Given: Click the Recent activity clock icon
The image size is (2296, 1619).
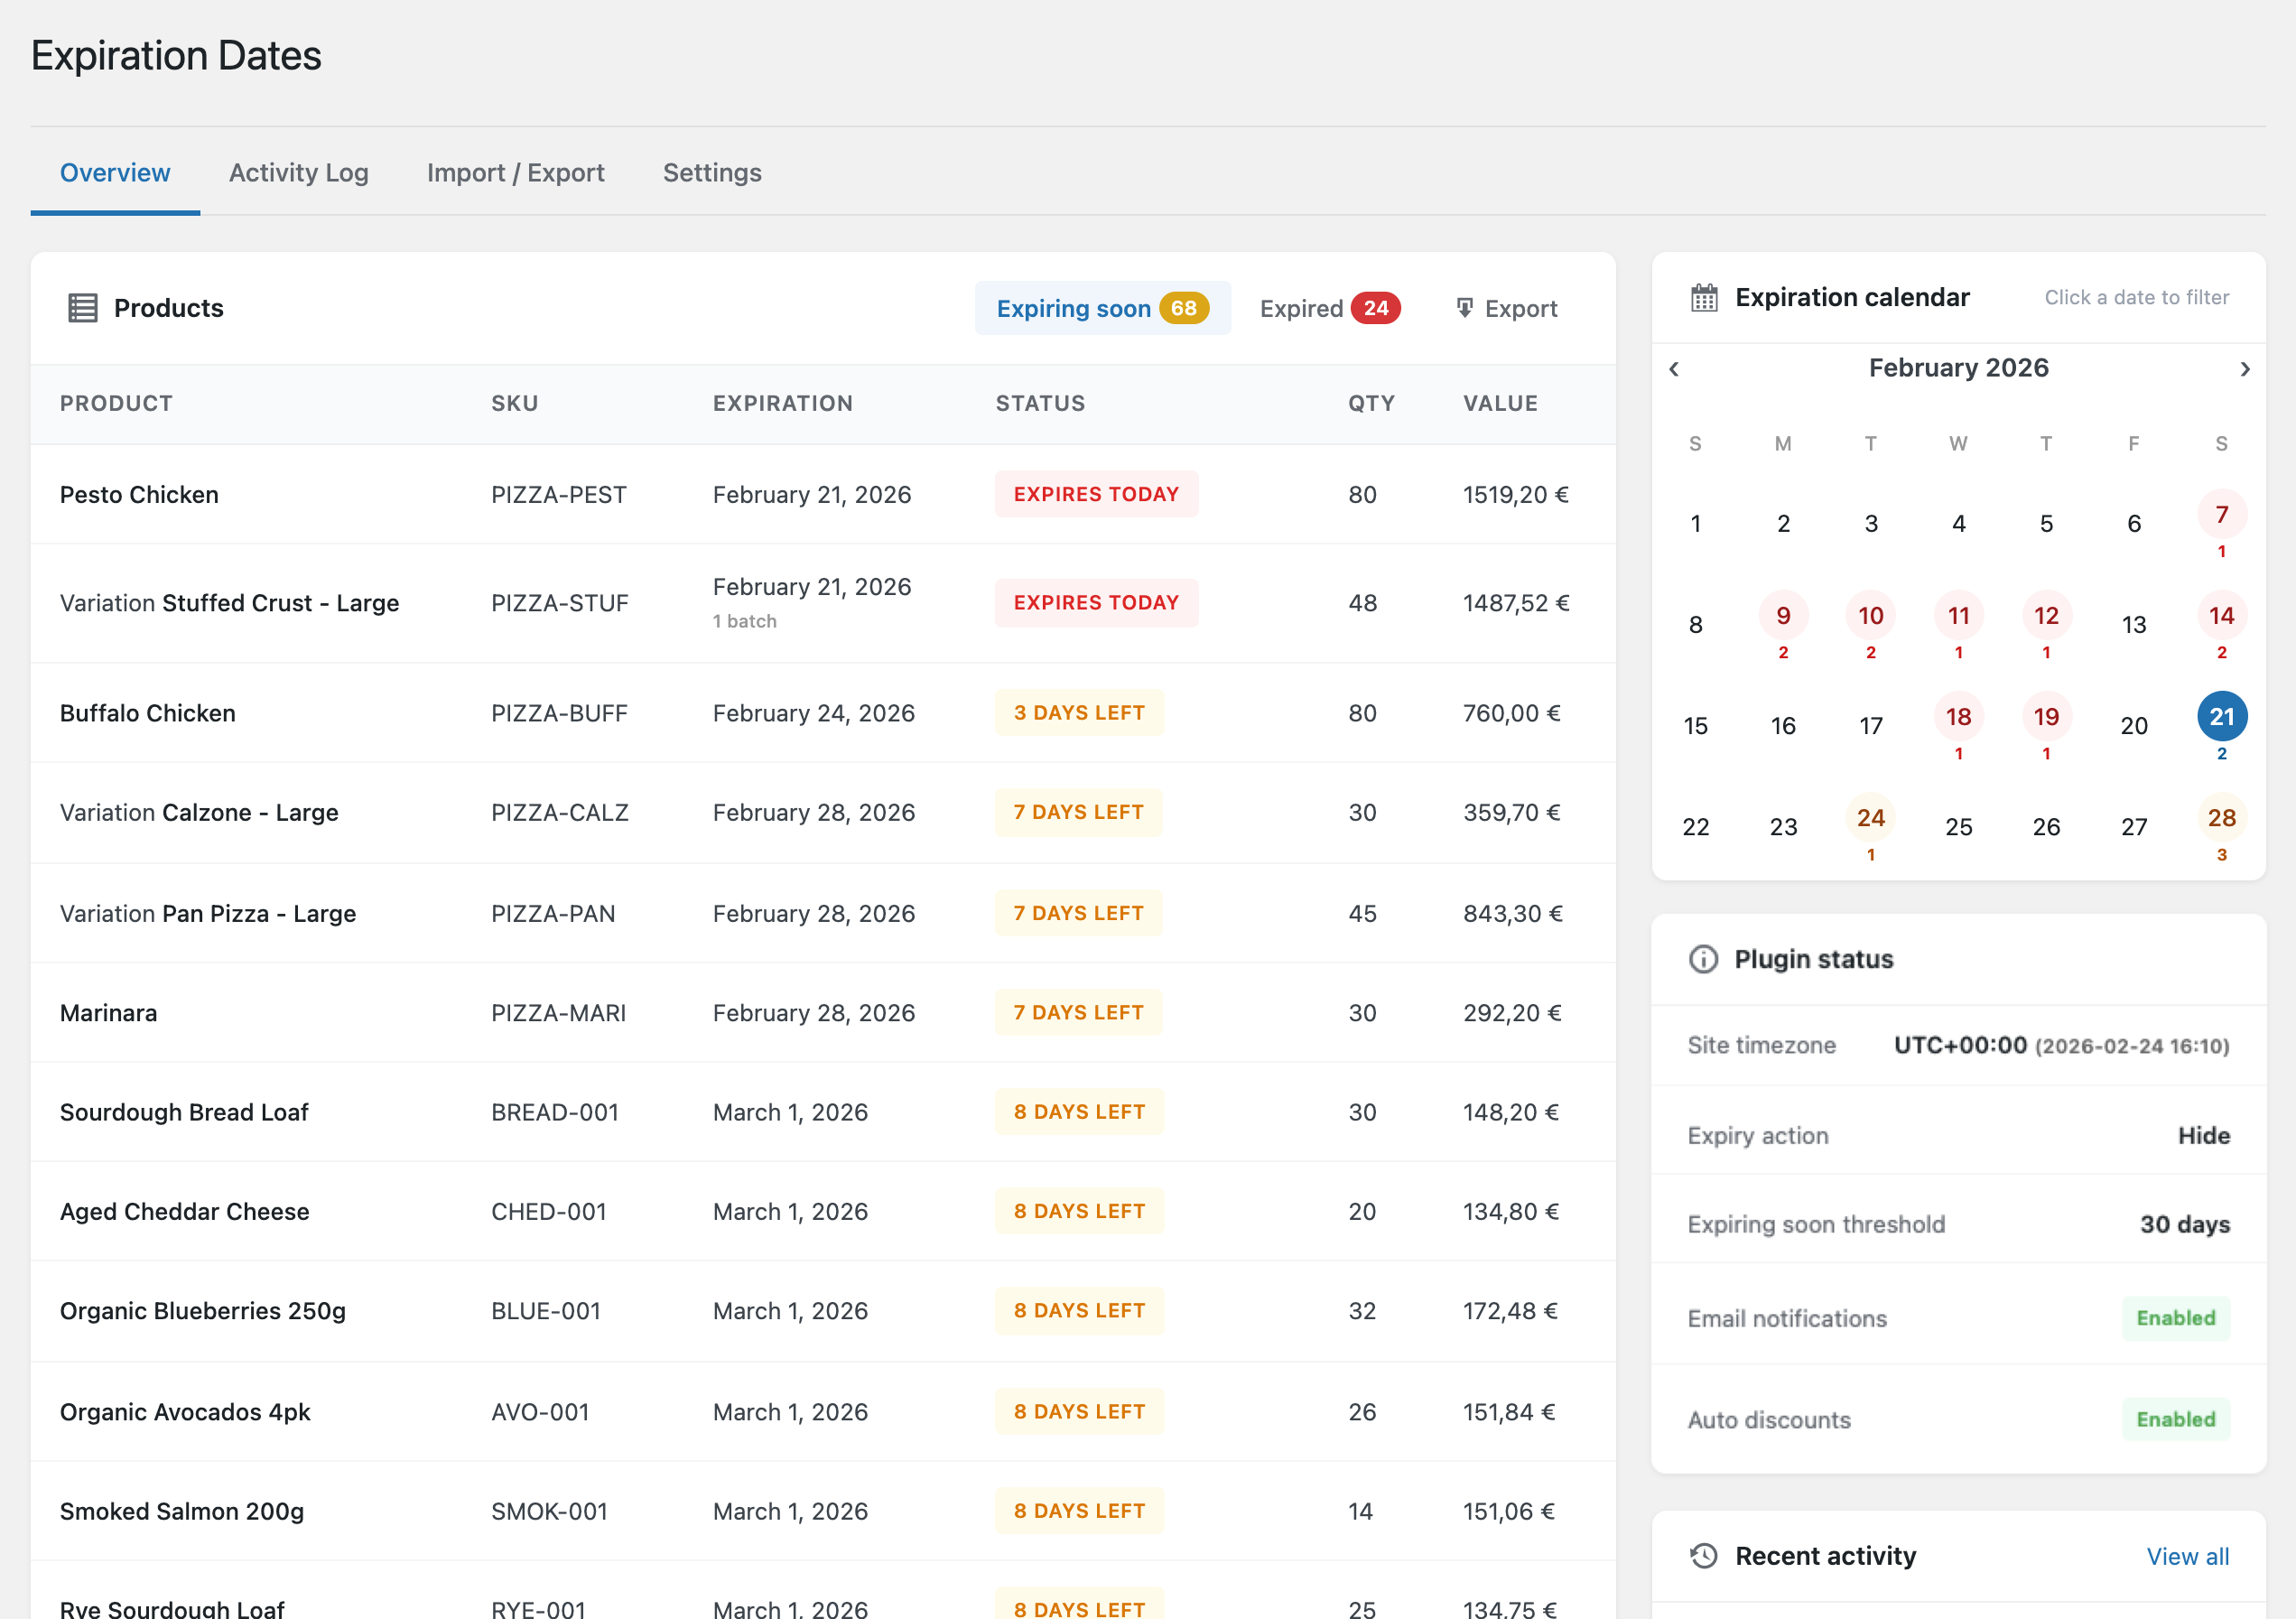Looking at the screenshot, I should point(1703,1556).
